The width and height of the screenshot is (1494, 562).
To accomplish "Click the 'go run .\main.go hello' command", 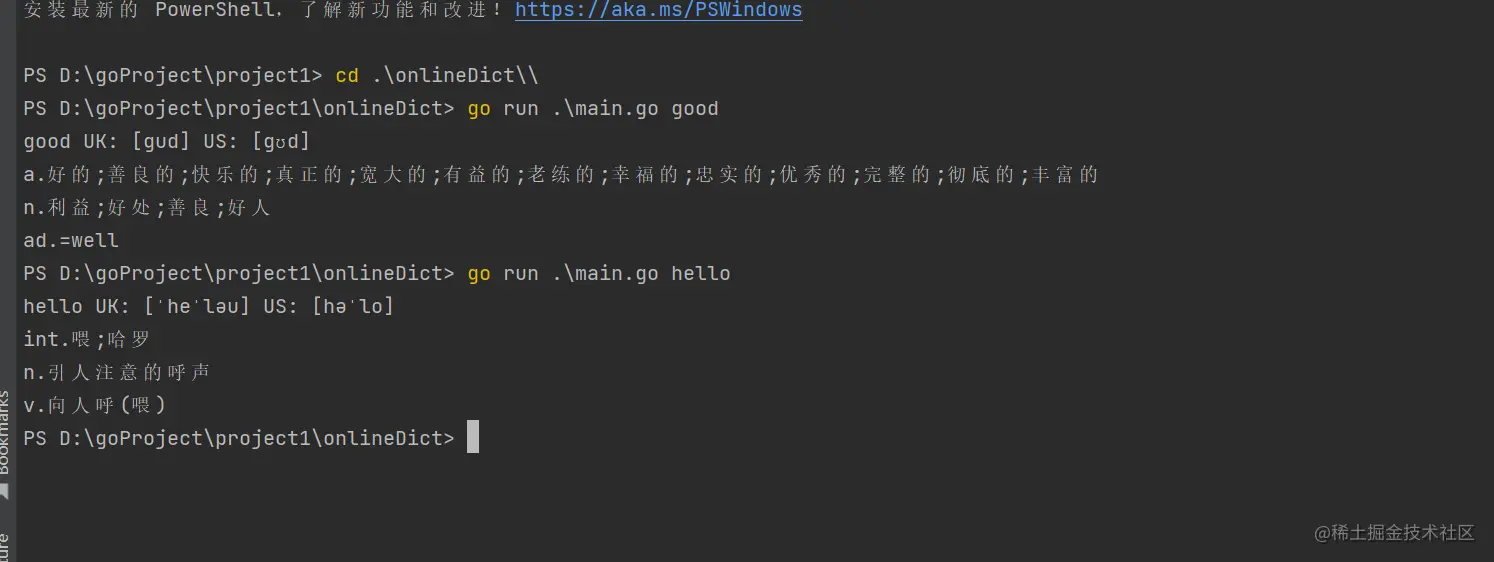I will [598, 274].
